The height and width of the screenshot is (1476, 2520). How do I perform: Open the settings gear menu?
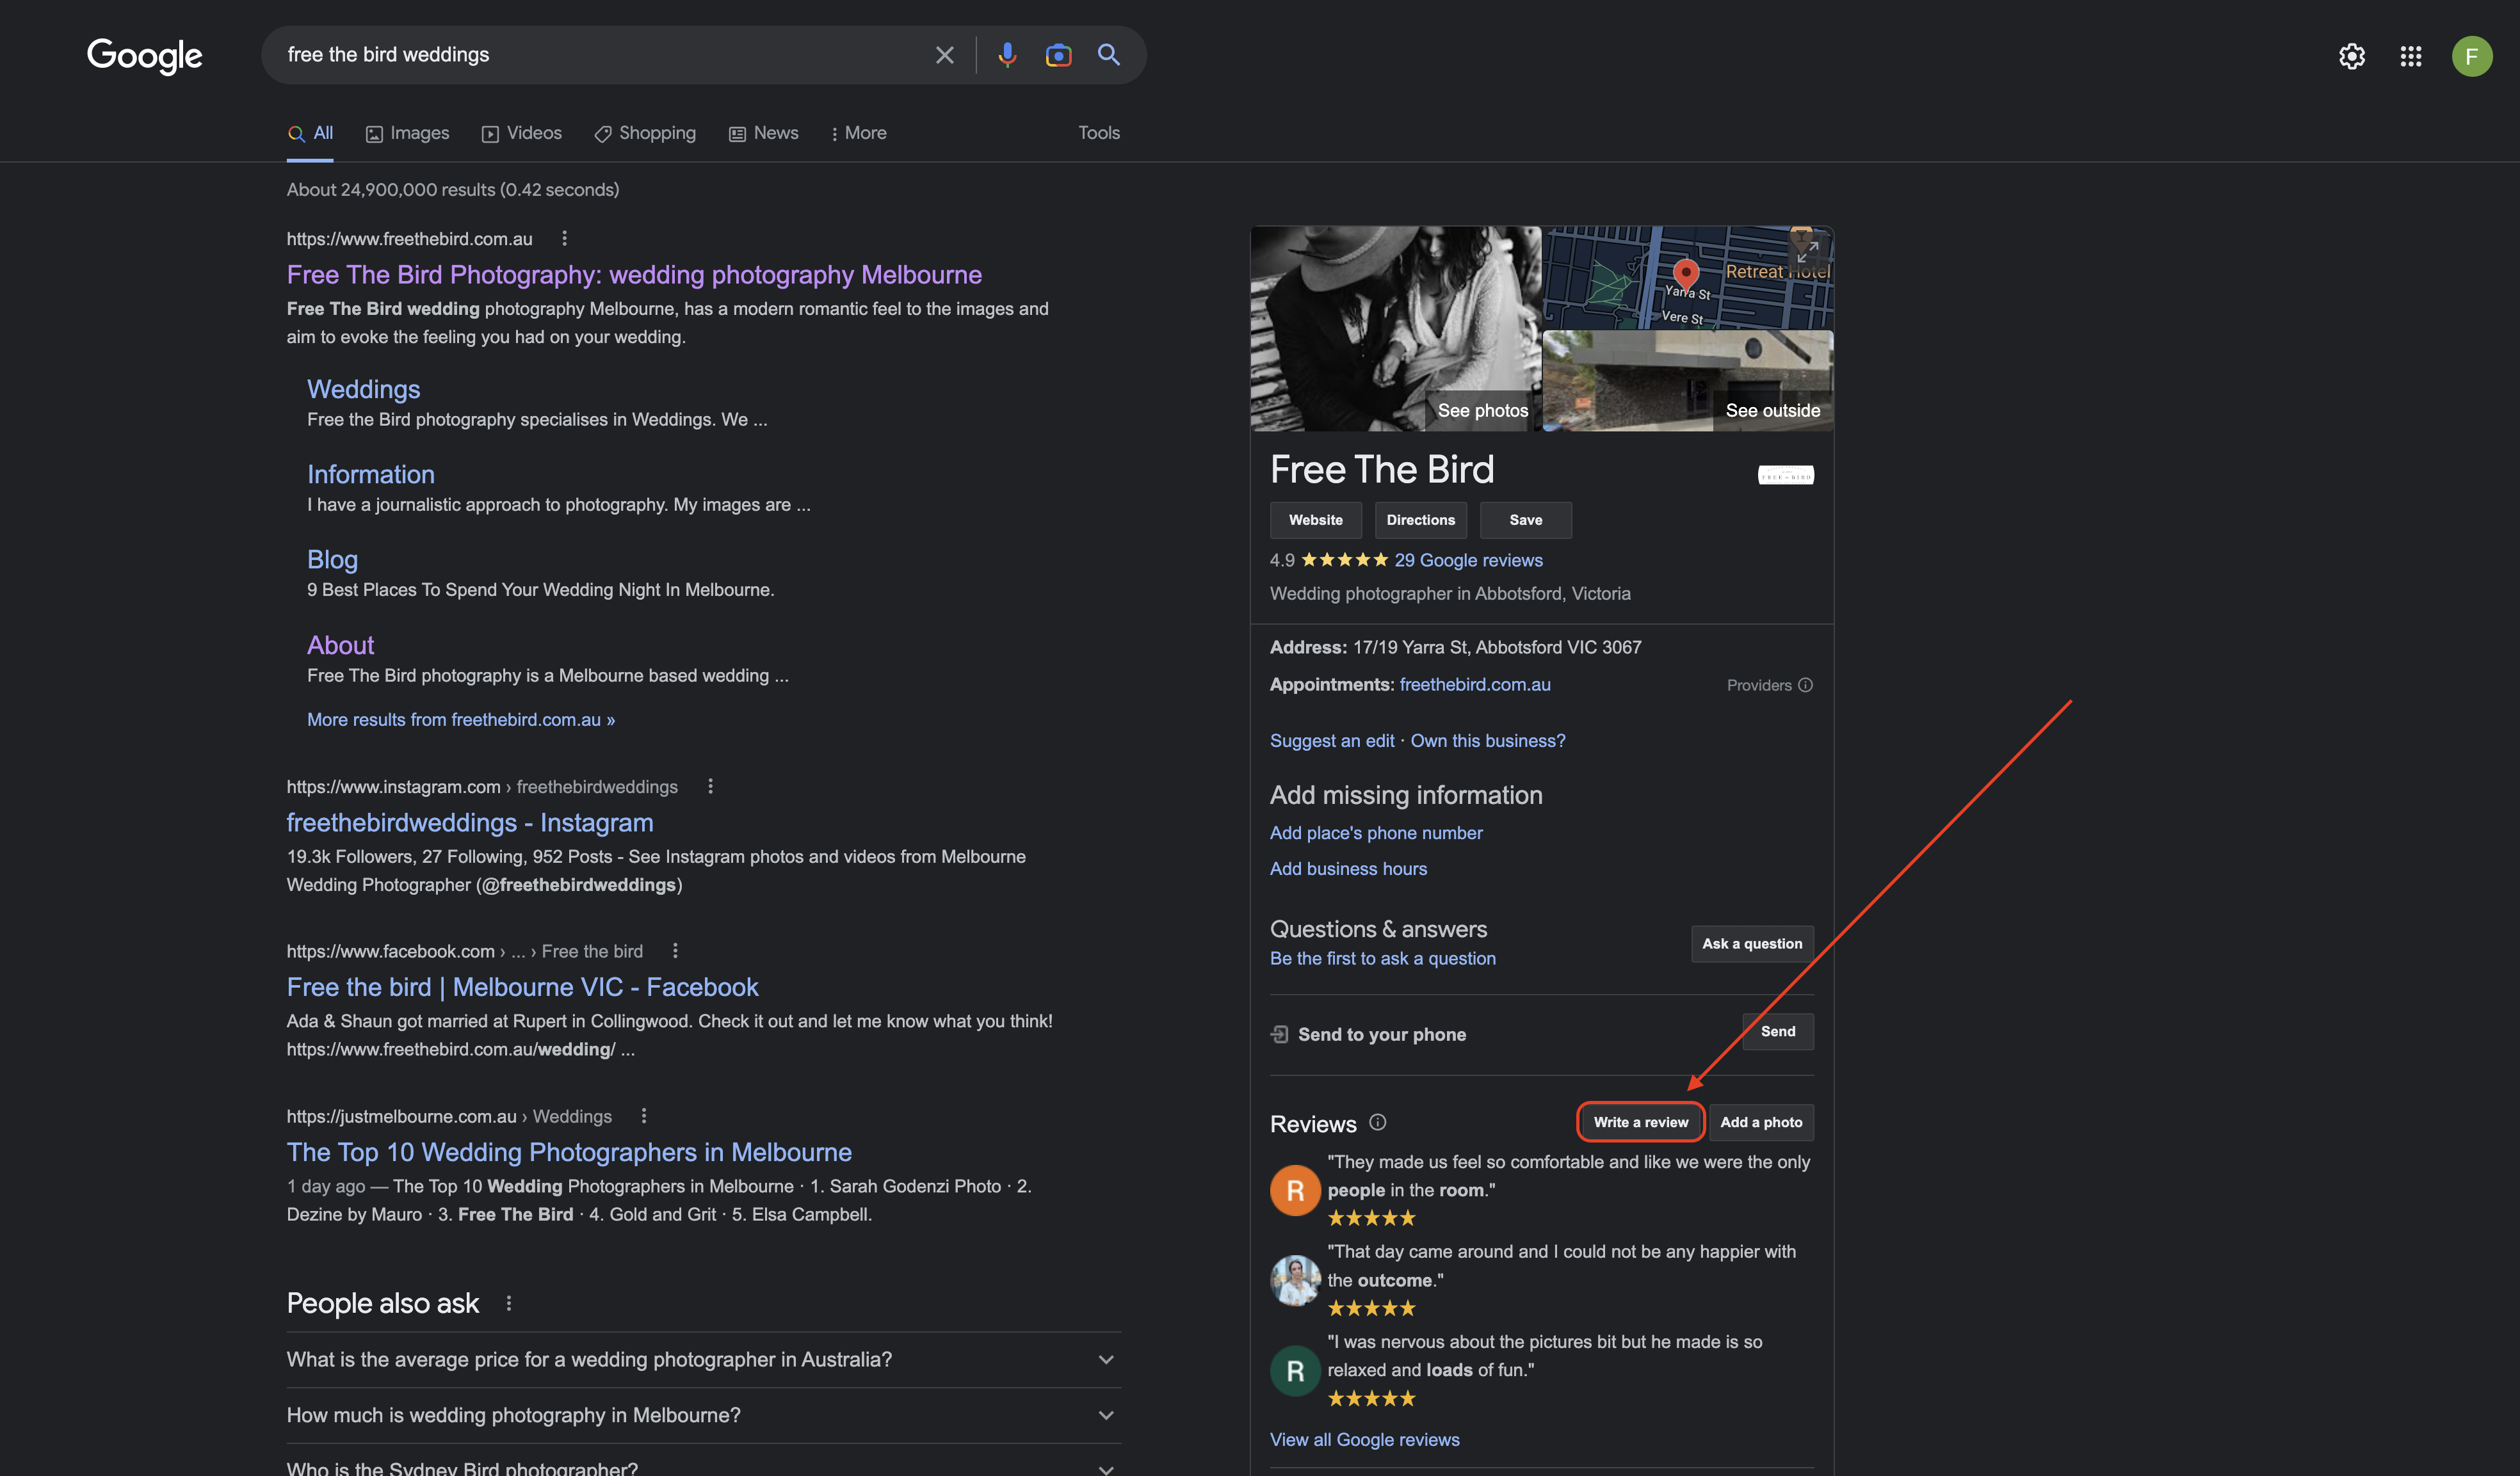[2351, 56]
